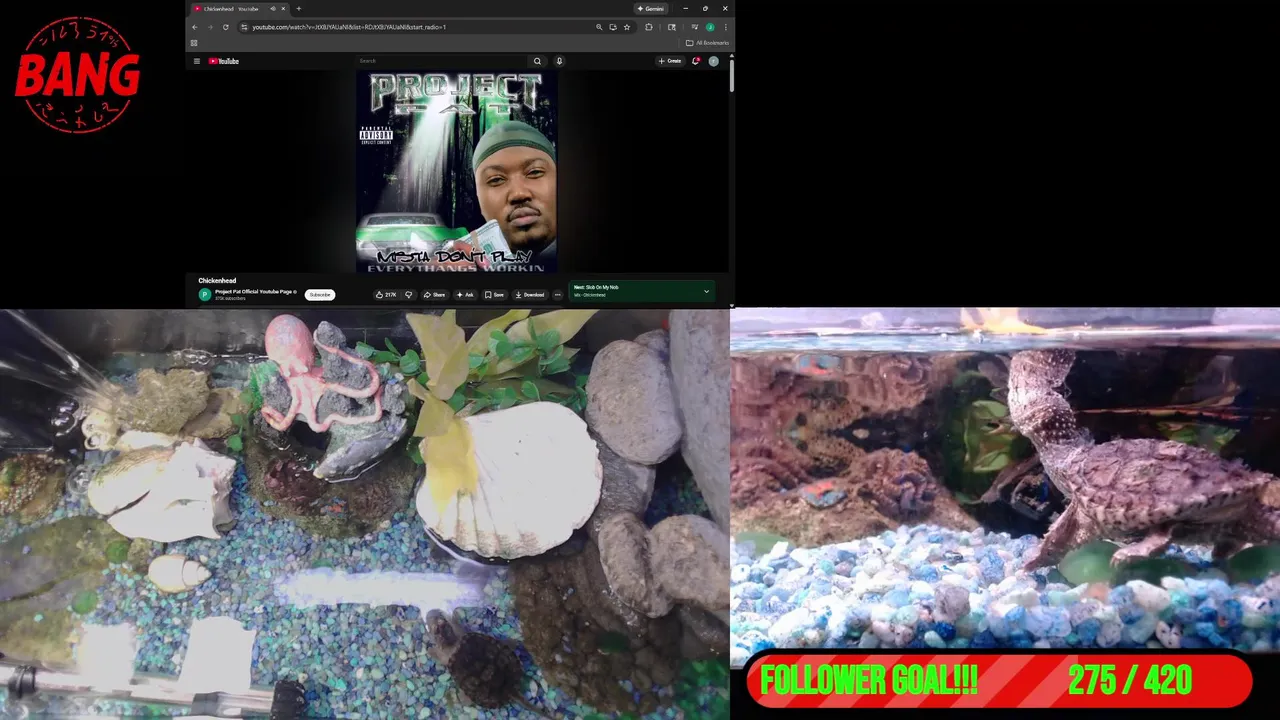Image resolution: width=1280 pixels, height=720 pixels.
Task: Close the Chickenhead YouTube tab
Action: [283, 9]
